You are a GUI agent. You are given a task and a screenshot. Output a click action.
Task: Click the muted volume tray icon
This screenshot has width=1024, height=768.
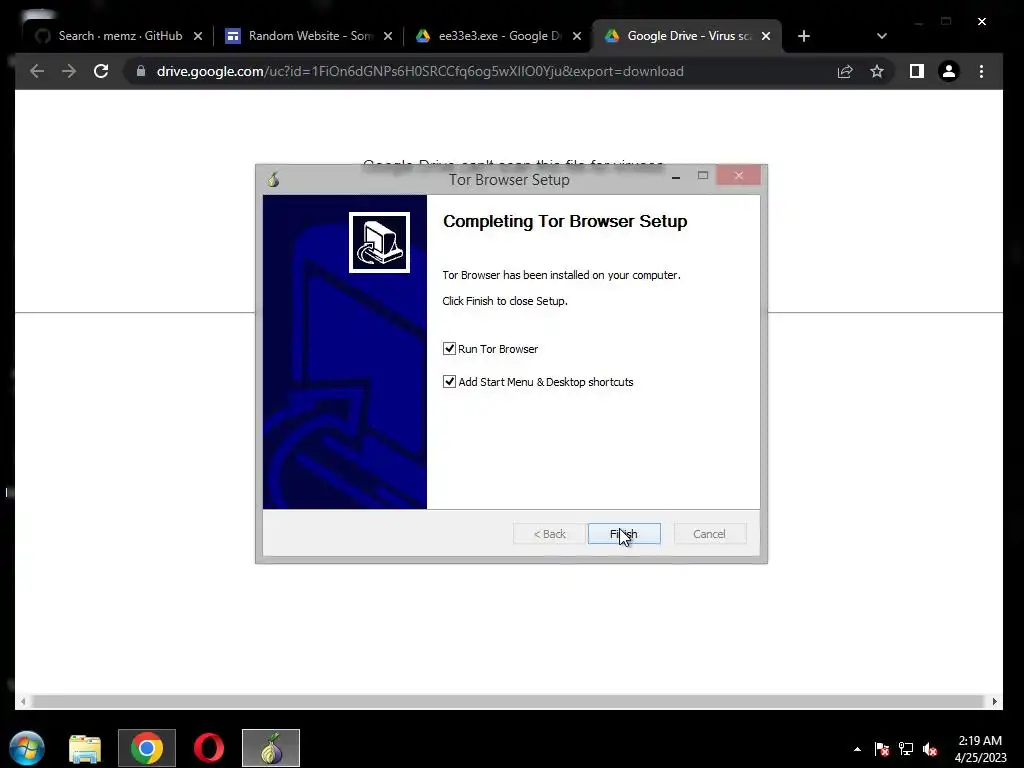tap(930, 749)
